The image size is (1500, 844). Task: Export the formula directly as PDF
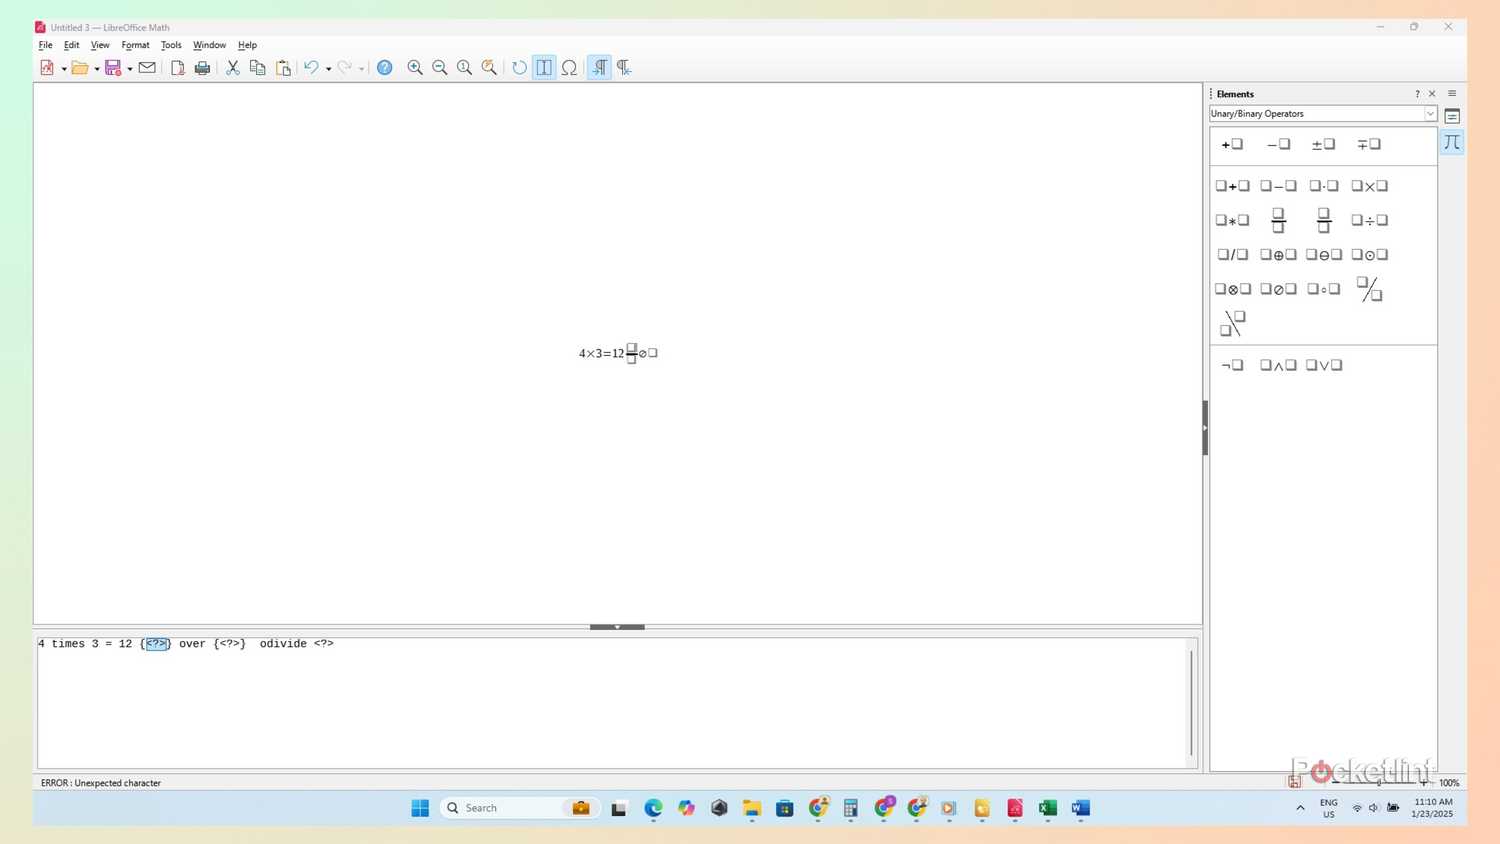click(x=177, y=67)
